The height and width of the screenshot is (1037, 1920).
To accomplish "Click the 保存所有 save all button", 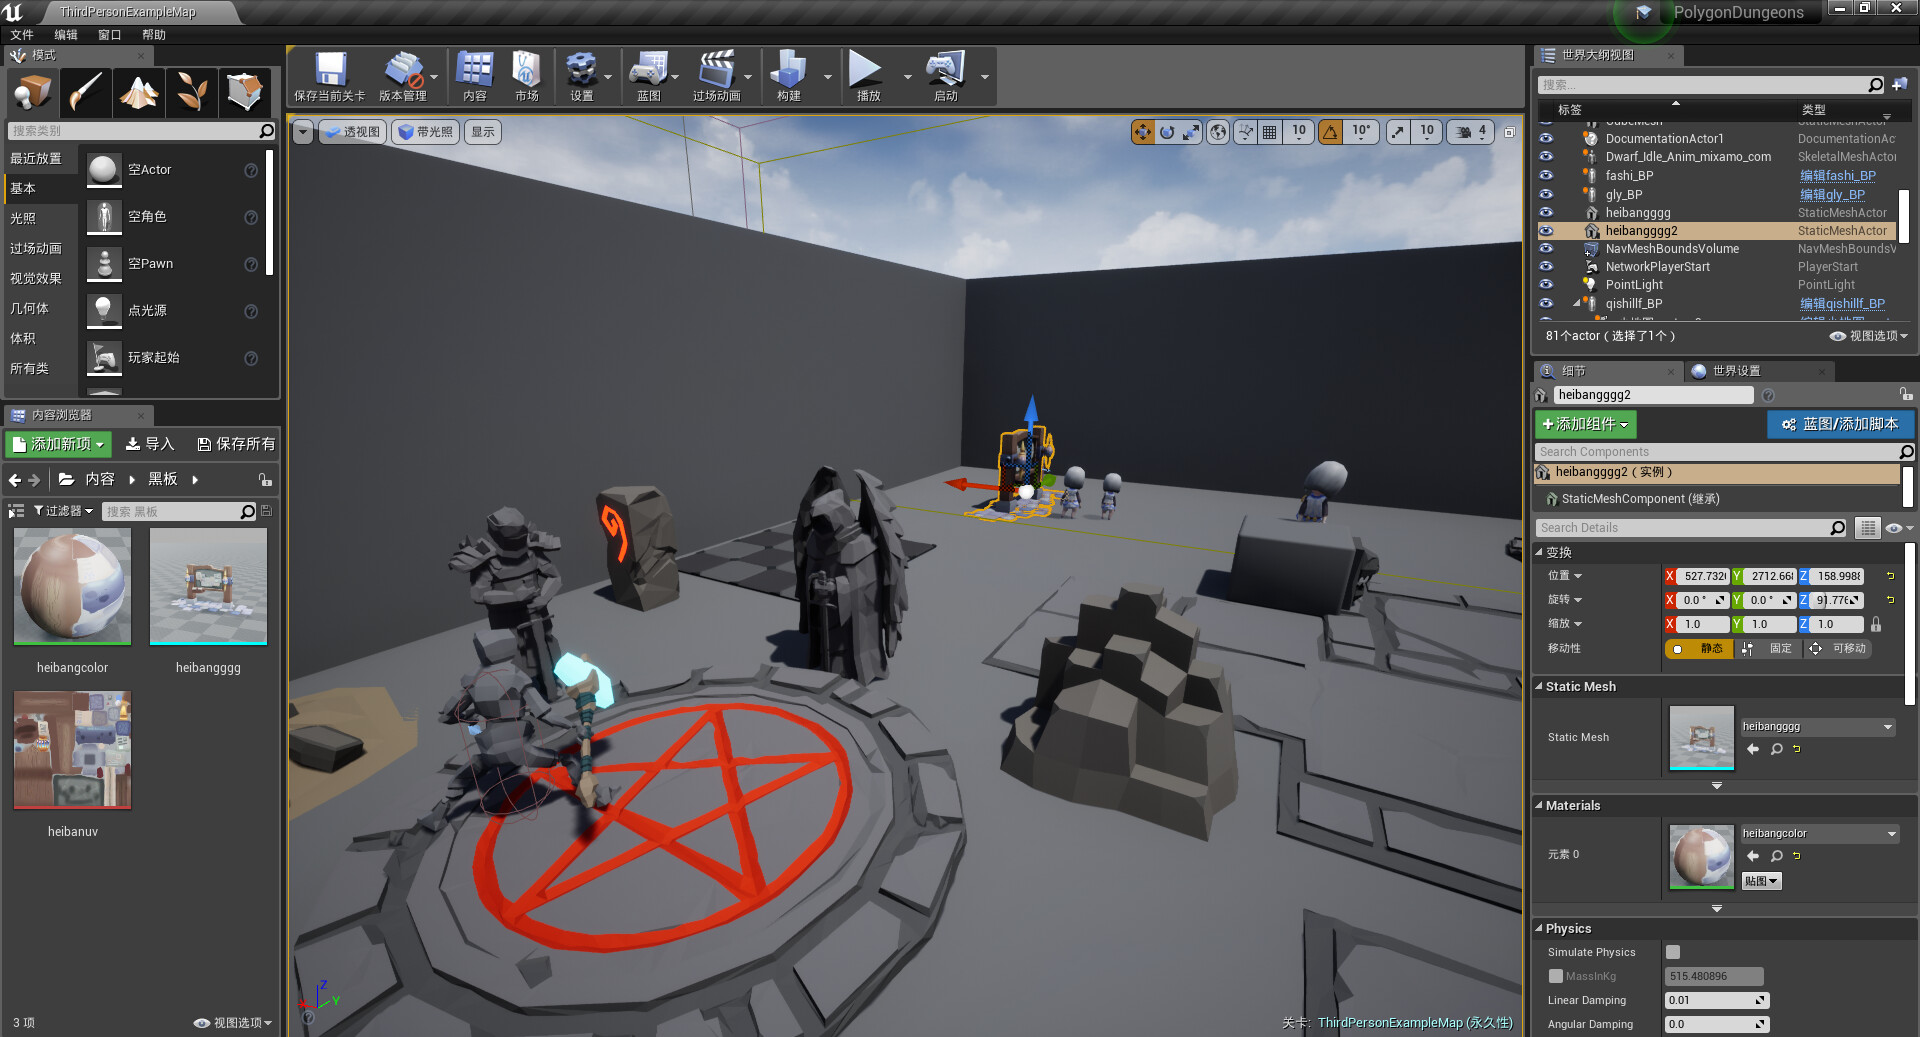I will tap(236, 444).
